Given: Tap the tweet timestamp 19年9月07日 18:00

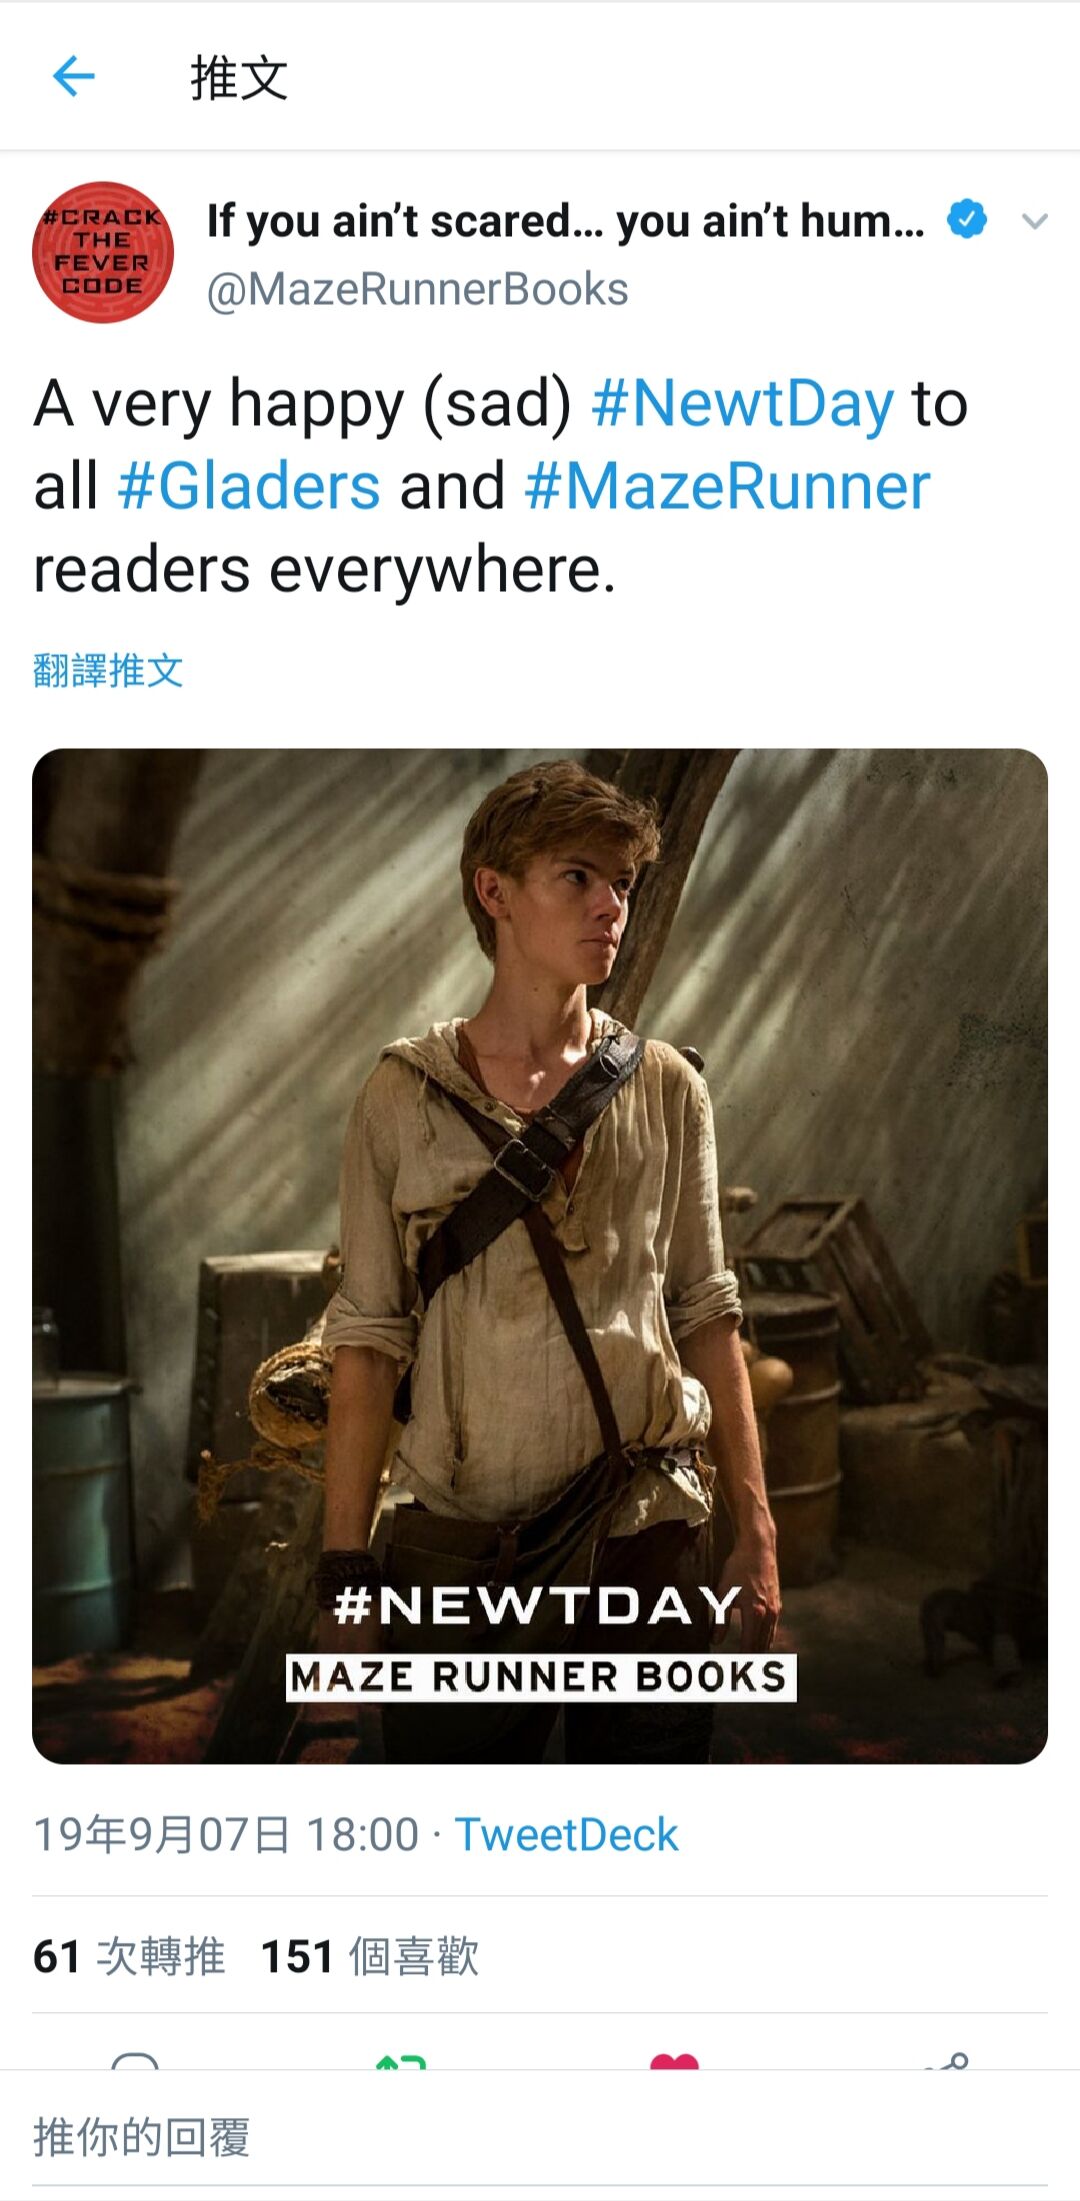Looking at the screenshot, I should [226, 1835].
